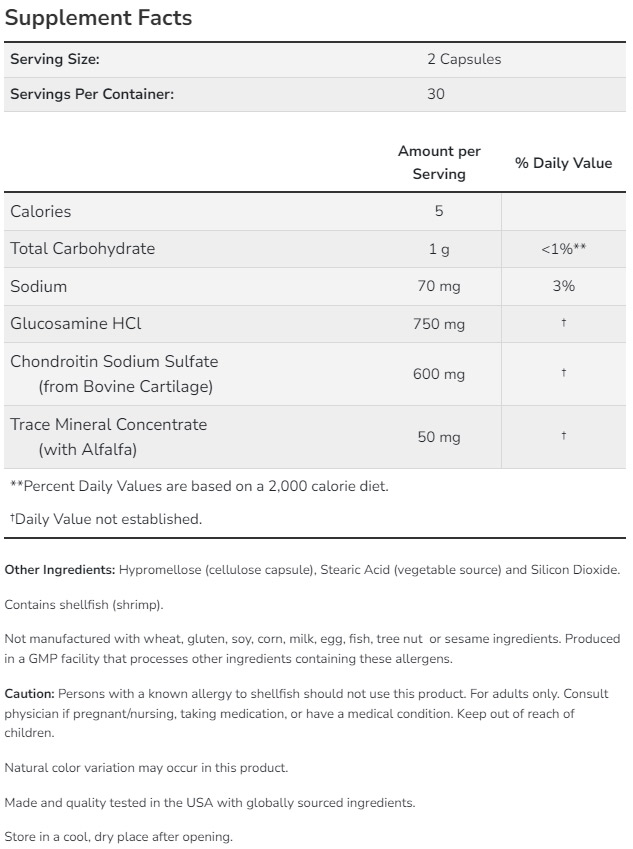This screenshot has height=849, width=633.
Task: Click the Serving Size label
Action: point(55,59)
